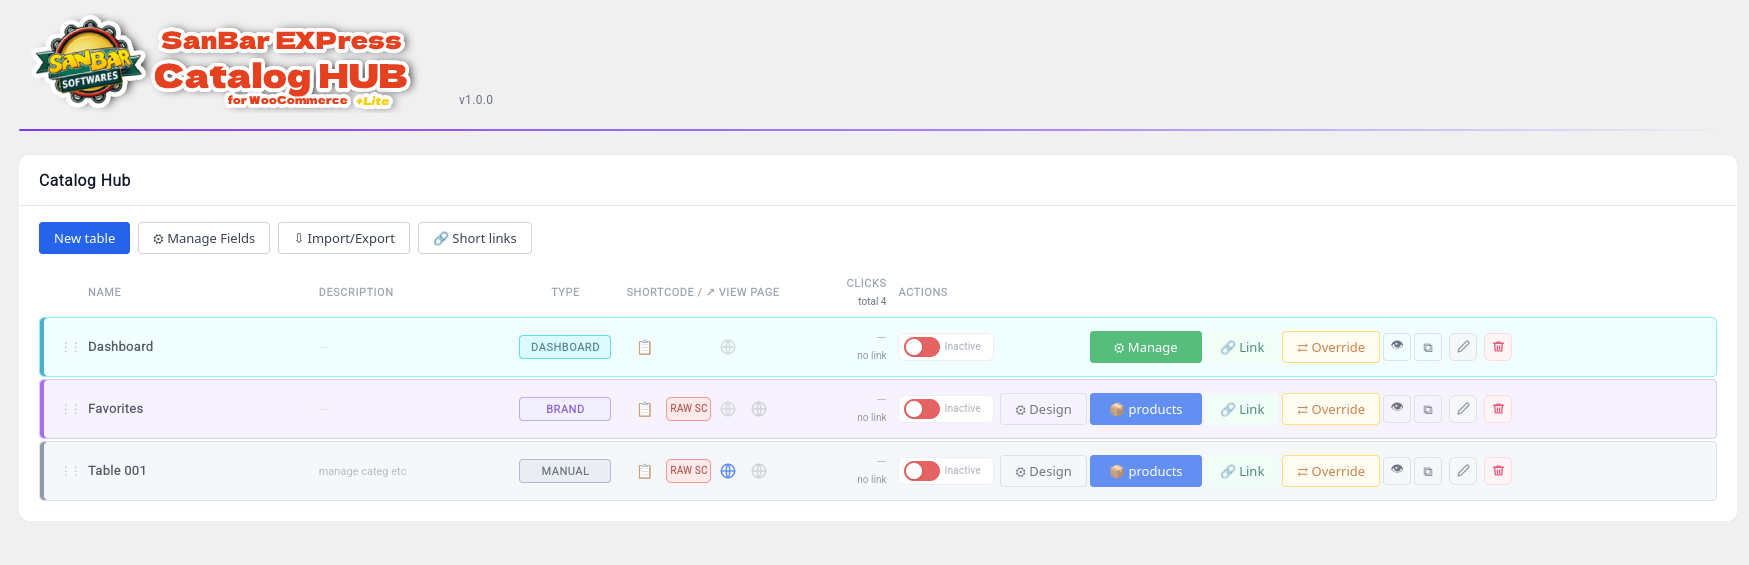Delete Table 001 with trash icon
The width and height of the screenshot is (1749, 565).
[1498, 471]
